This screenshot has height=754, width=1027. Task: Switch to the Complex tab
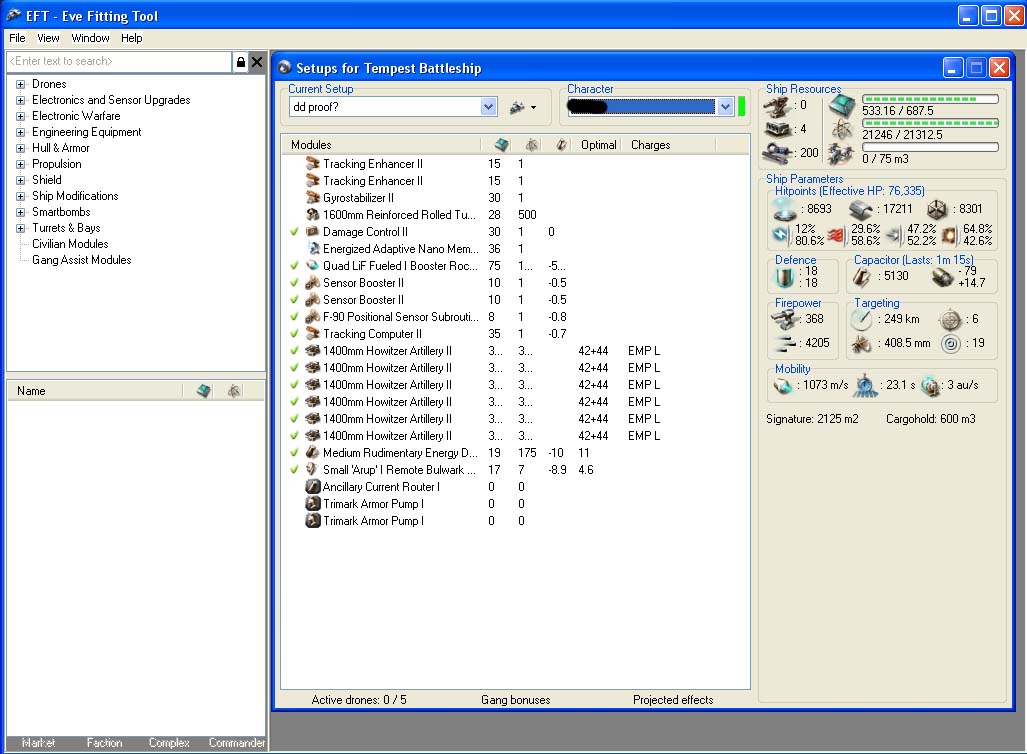click(x=169, y=742)
